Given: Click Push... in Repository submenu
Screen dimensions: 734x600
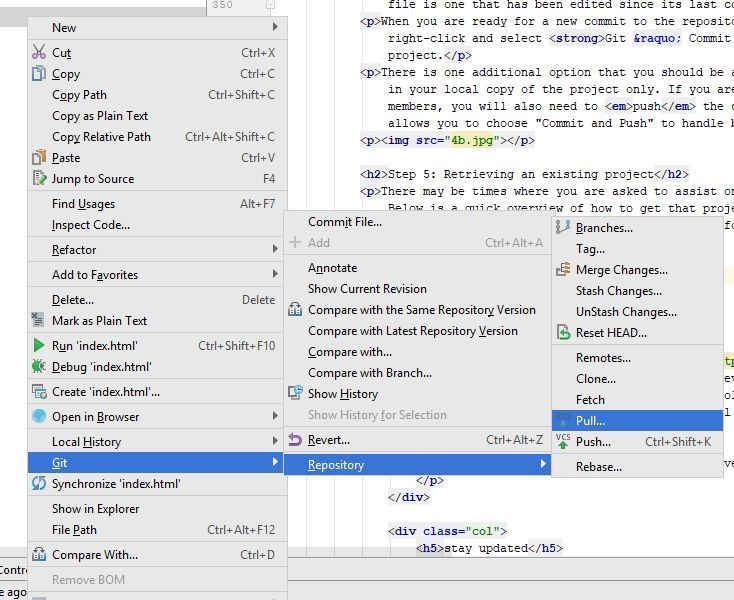Looking at the screenshot, I should tap(593, 442).
